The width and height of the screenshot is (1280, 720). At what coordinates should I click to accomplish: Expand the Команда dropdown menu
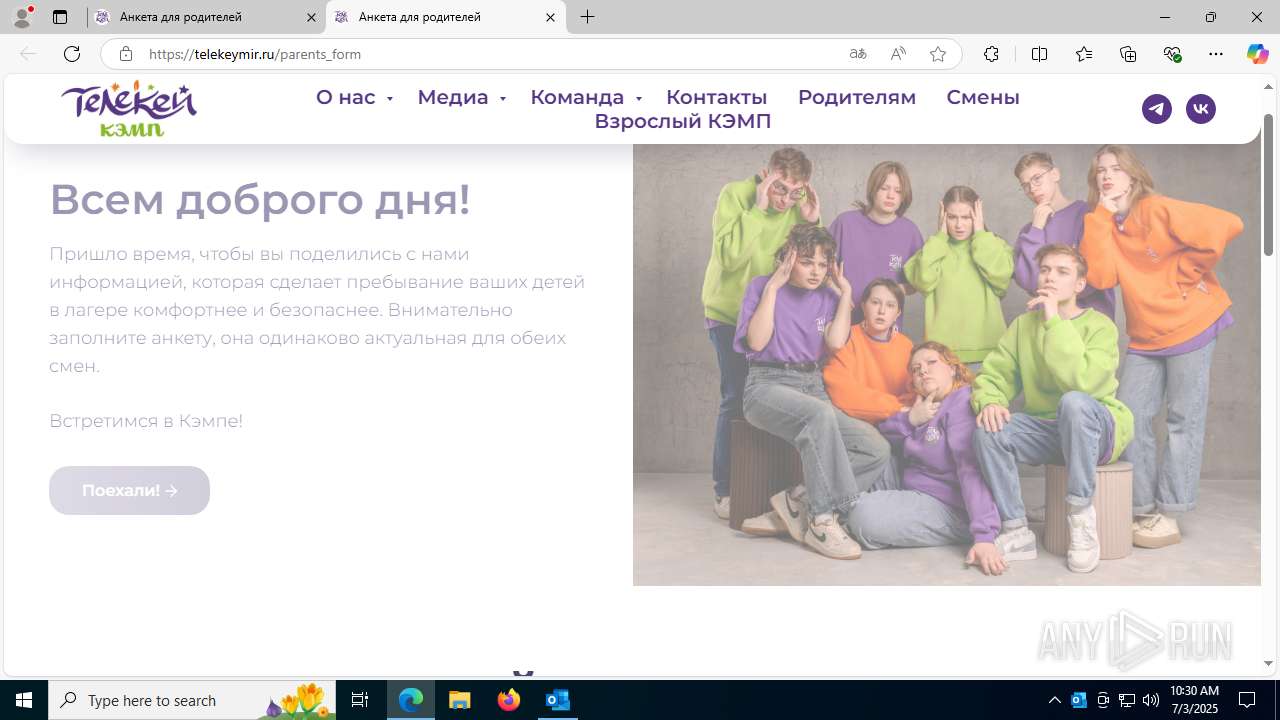click(x=586, y=97)
